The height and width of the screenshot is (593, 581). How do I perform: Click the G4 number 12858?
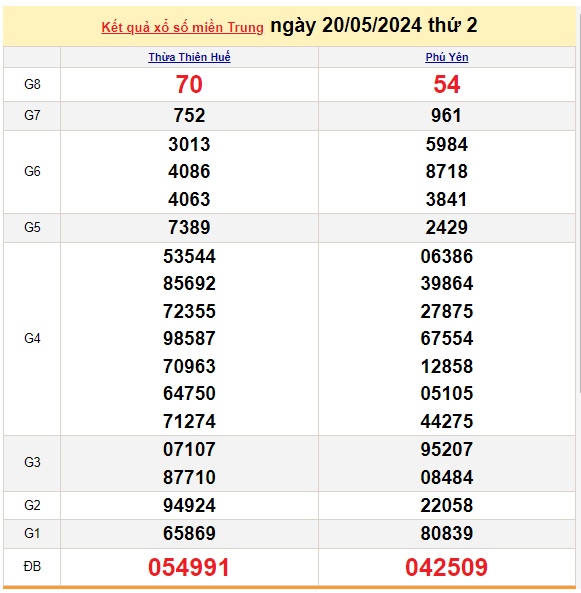(447, 366)
